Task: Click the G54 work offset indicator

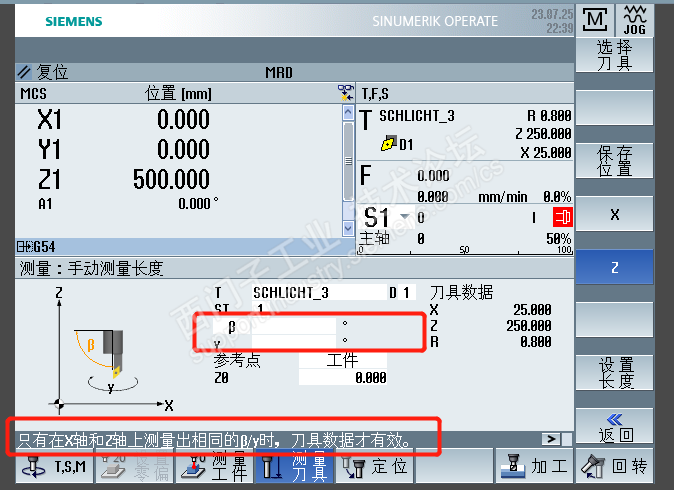Action: click(36, 247)
